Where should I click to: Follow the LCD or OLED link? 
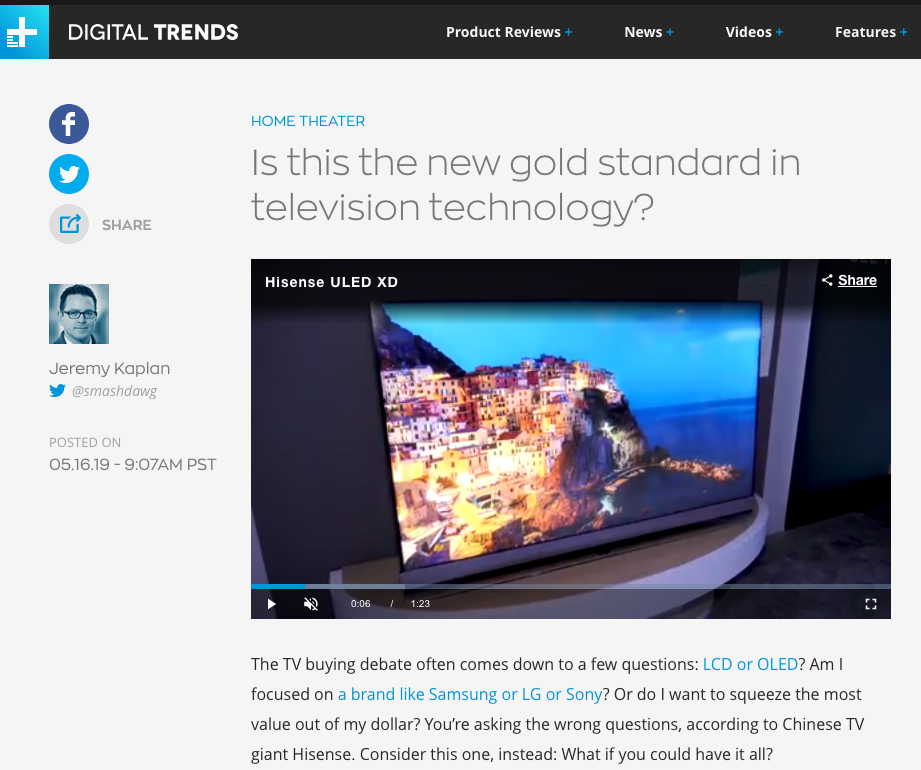point(750,664)
